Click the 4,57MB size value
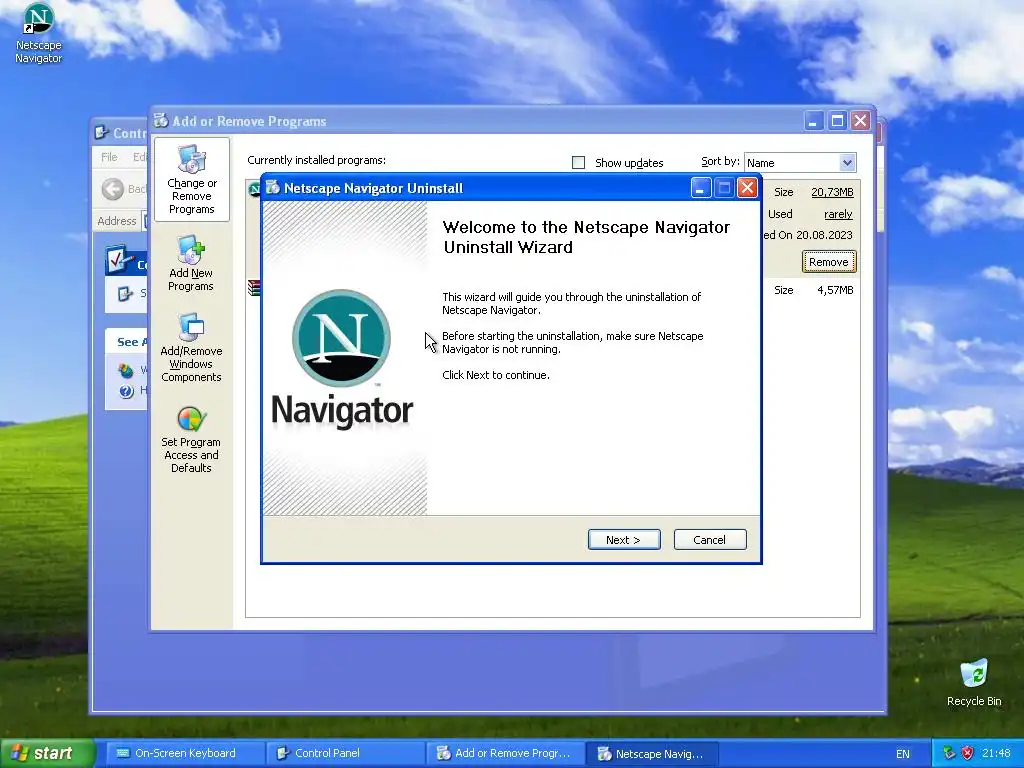The height and width of the screenshot is (768, 1024). point(835,290)
